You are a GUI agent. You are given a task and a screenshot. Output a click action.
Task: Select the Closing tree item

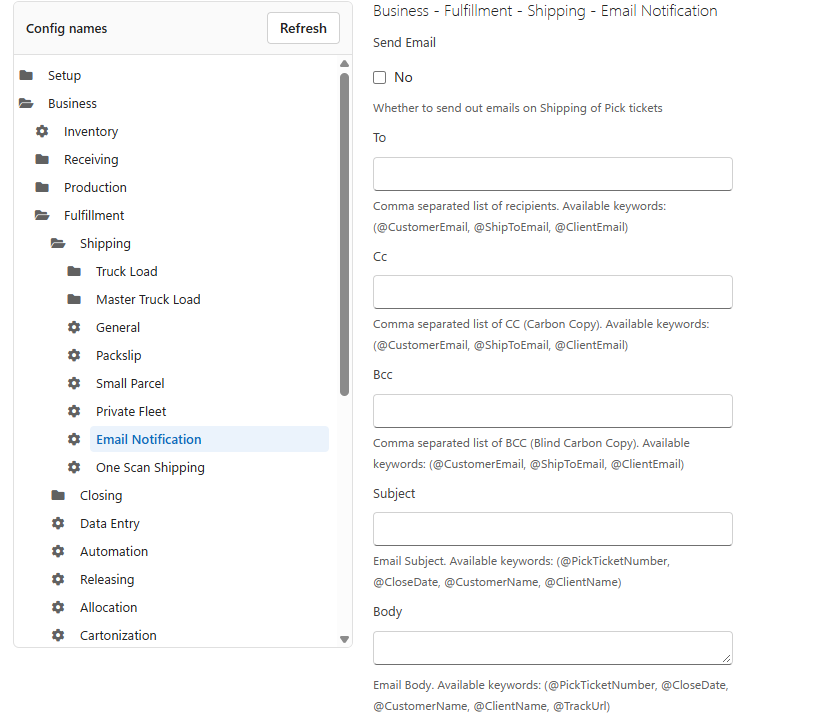click(101, 496)
